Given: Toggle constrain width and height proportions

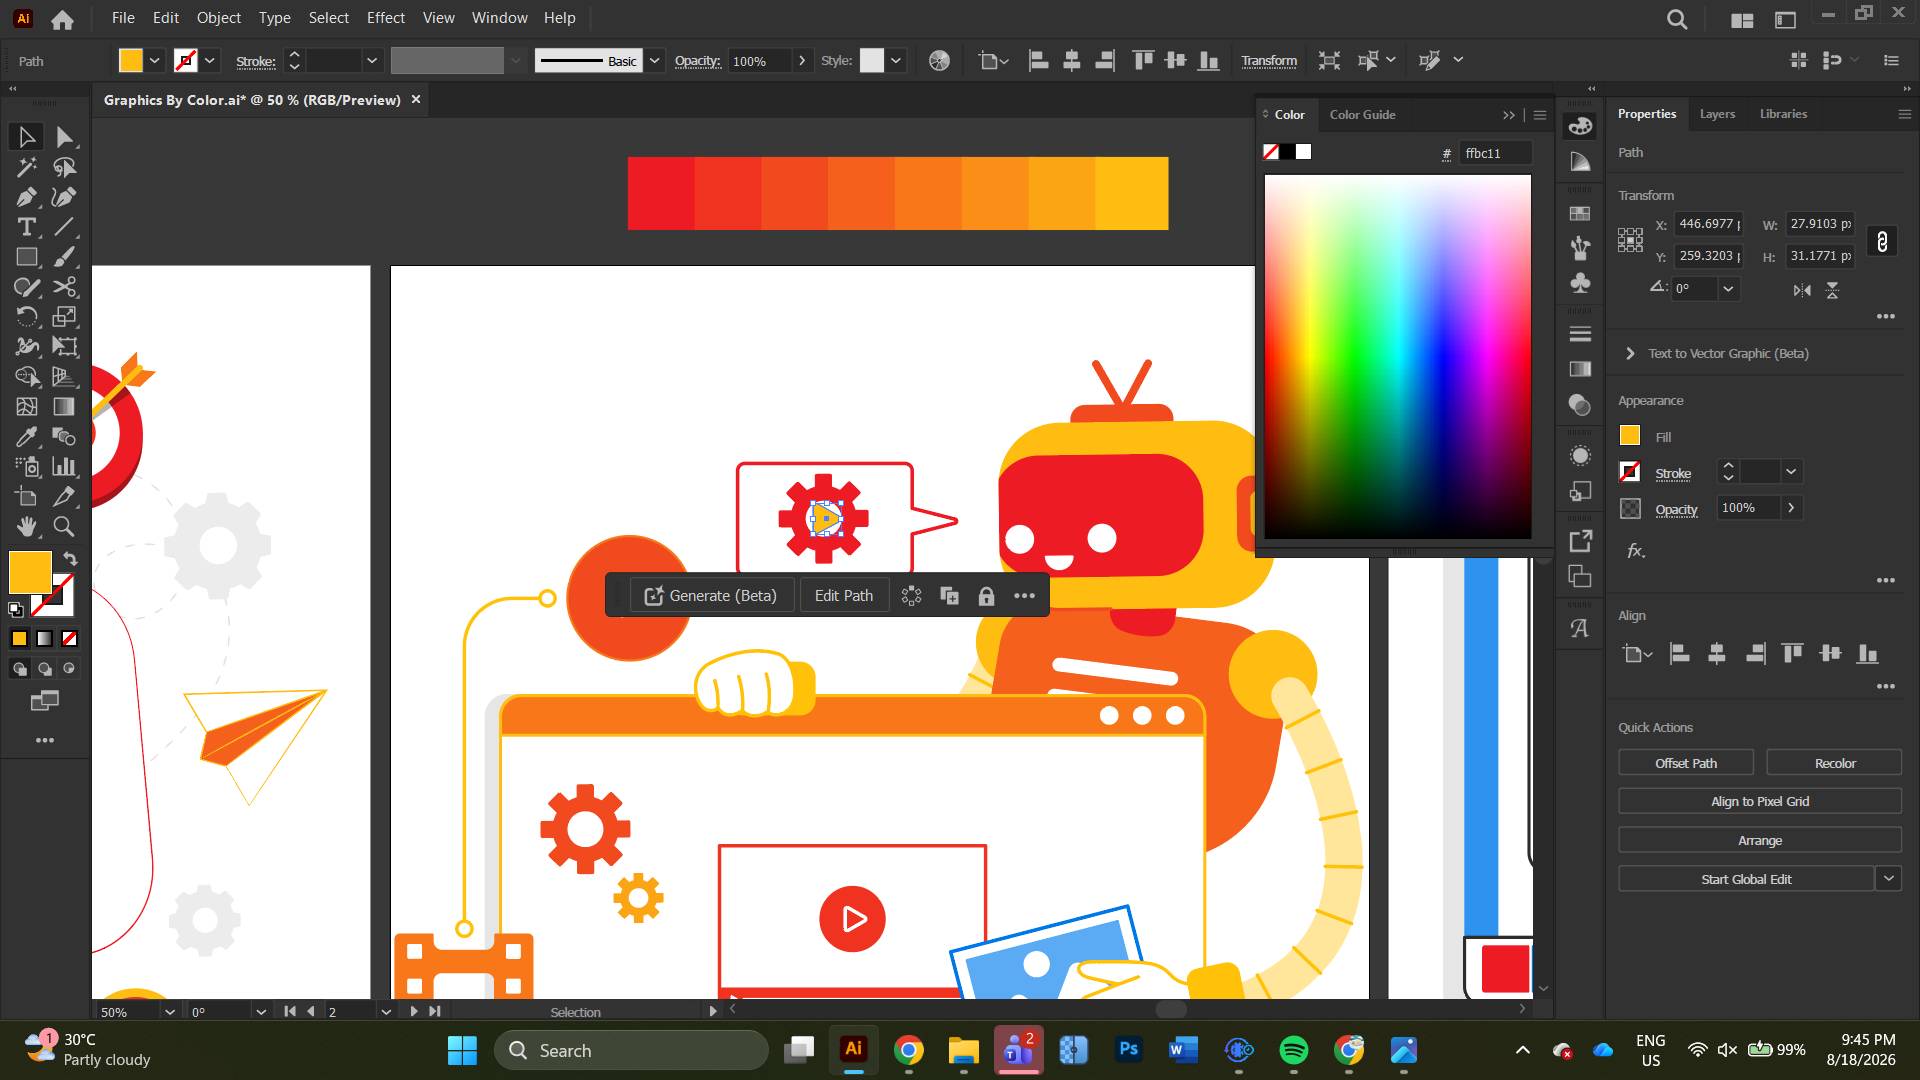Looking at the screenshot, I should pyautogui.click(x=1882, y=241).
